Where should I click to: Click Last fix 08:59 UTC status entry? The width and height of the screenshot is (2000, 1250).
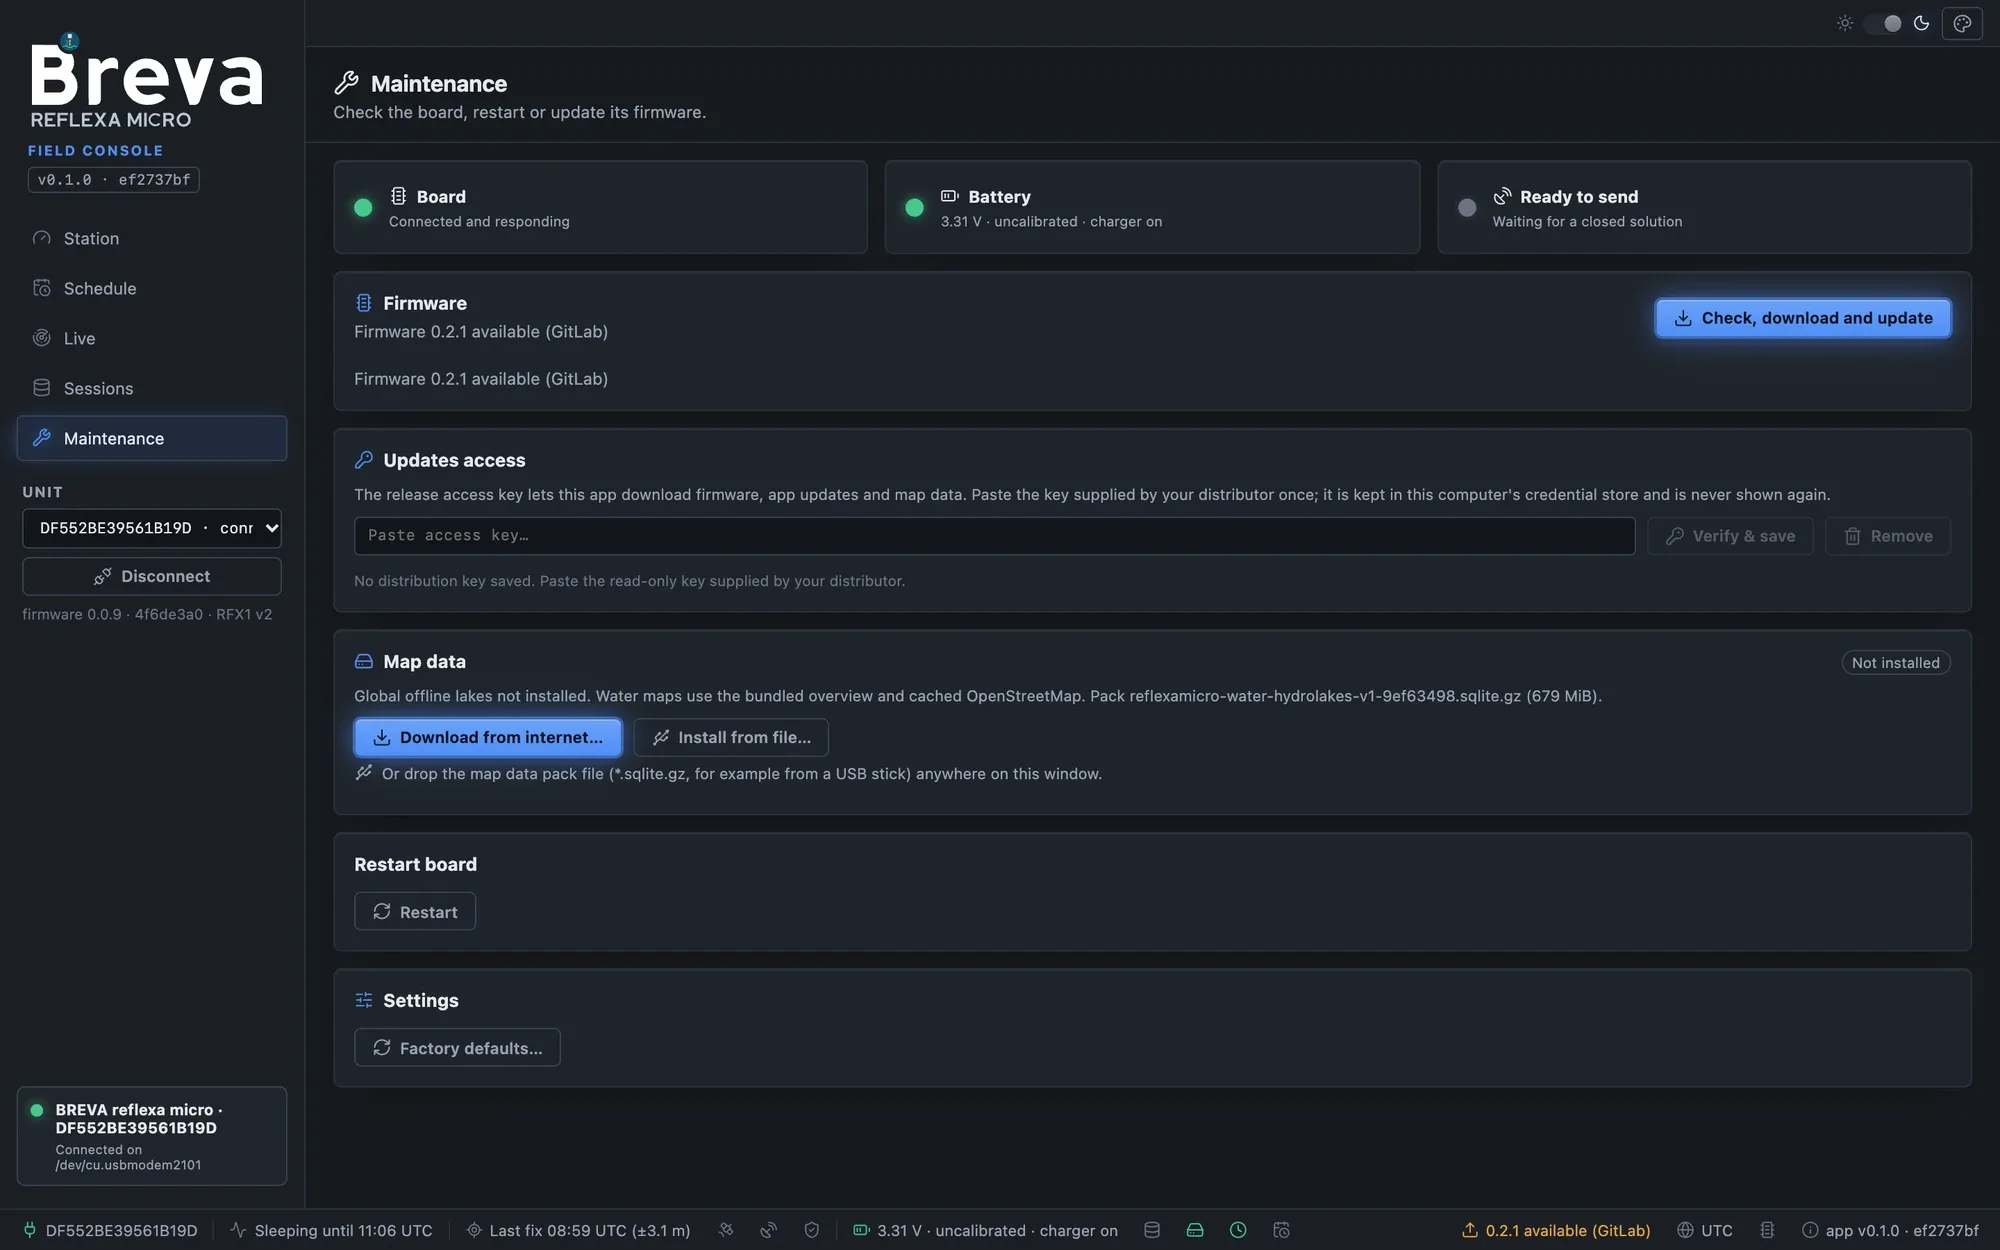tap(578, 1230)
